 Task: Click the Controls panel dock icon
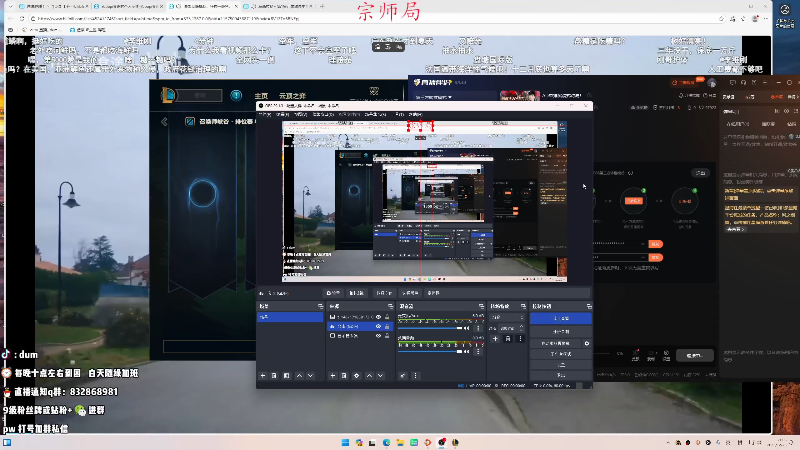click(x=589, y=306)
